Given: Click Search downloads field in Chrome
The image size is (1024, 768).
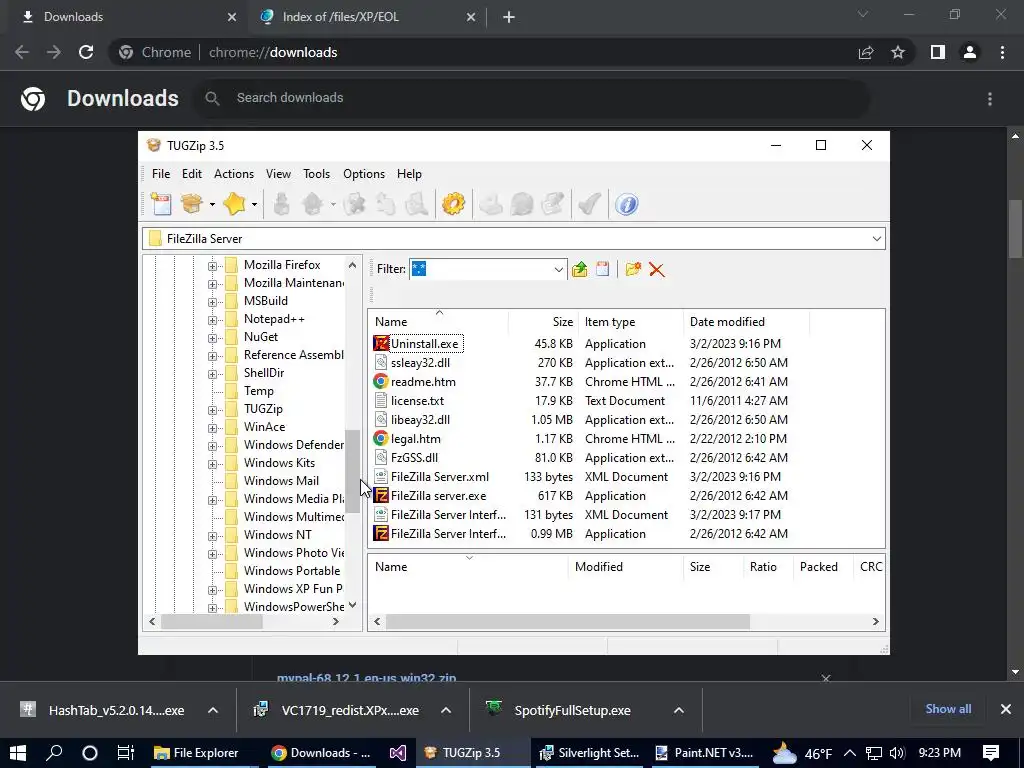Looking at the screenshot, I should 533,98.
